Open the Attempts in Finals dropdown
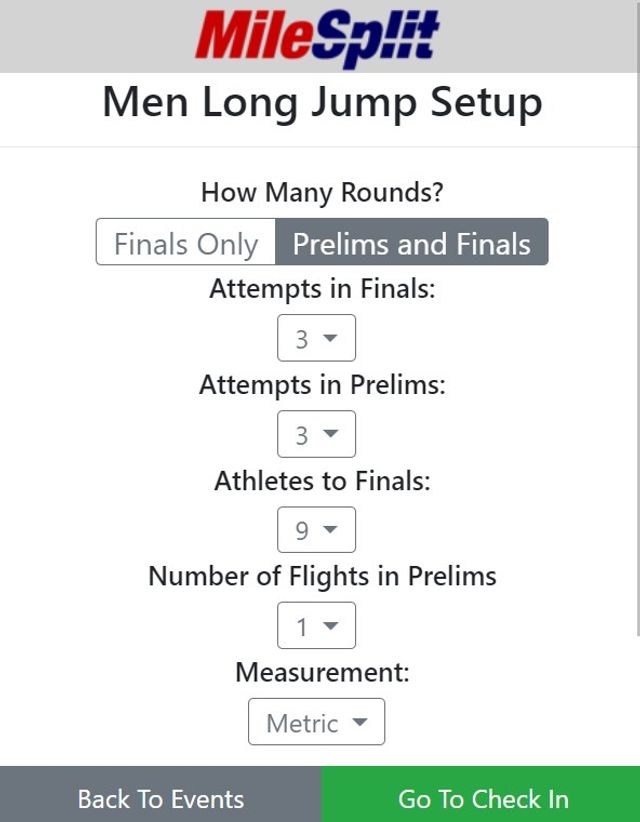This screenshot has height=822, width=640. 317,338
